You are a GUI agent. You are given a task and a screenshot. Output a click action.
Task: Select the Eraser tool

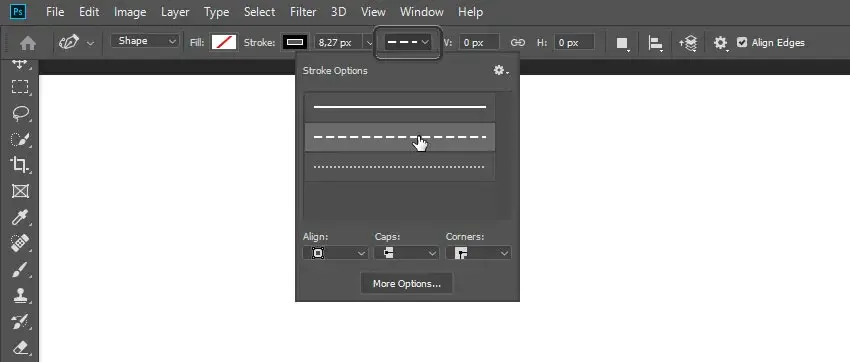(21, 347)
